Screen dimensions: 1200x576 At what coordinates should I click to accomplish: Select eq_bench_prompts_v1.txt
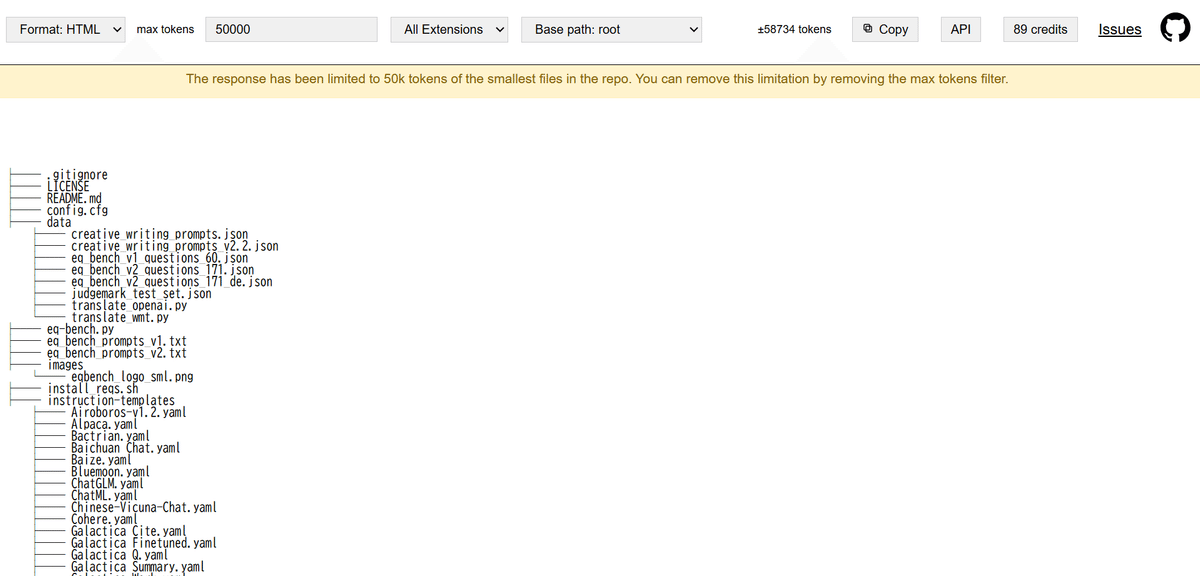(117, 341)
